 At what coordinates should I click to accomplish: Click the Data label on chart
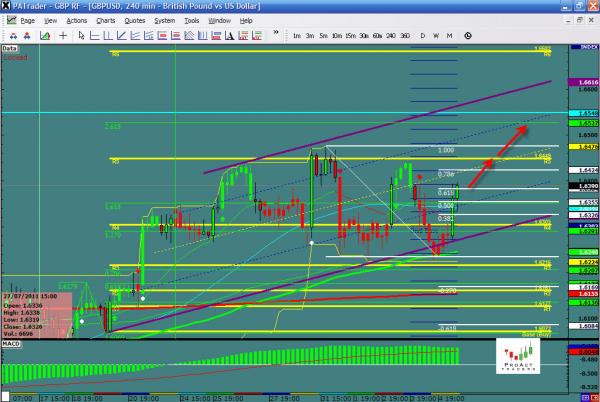pyautogui.click(x=9, y=47)
